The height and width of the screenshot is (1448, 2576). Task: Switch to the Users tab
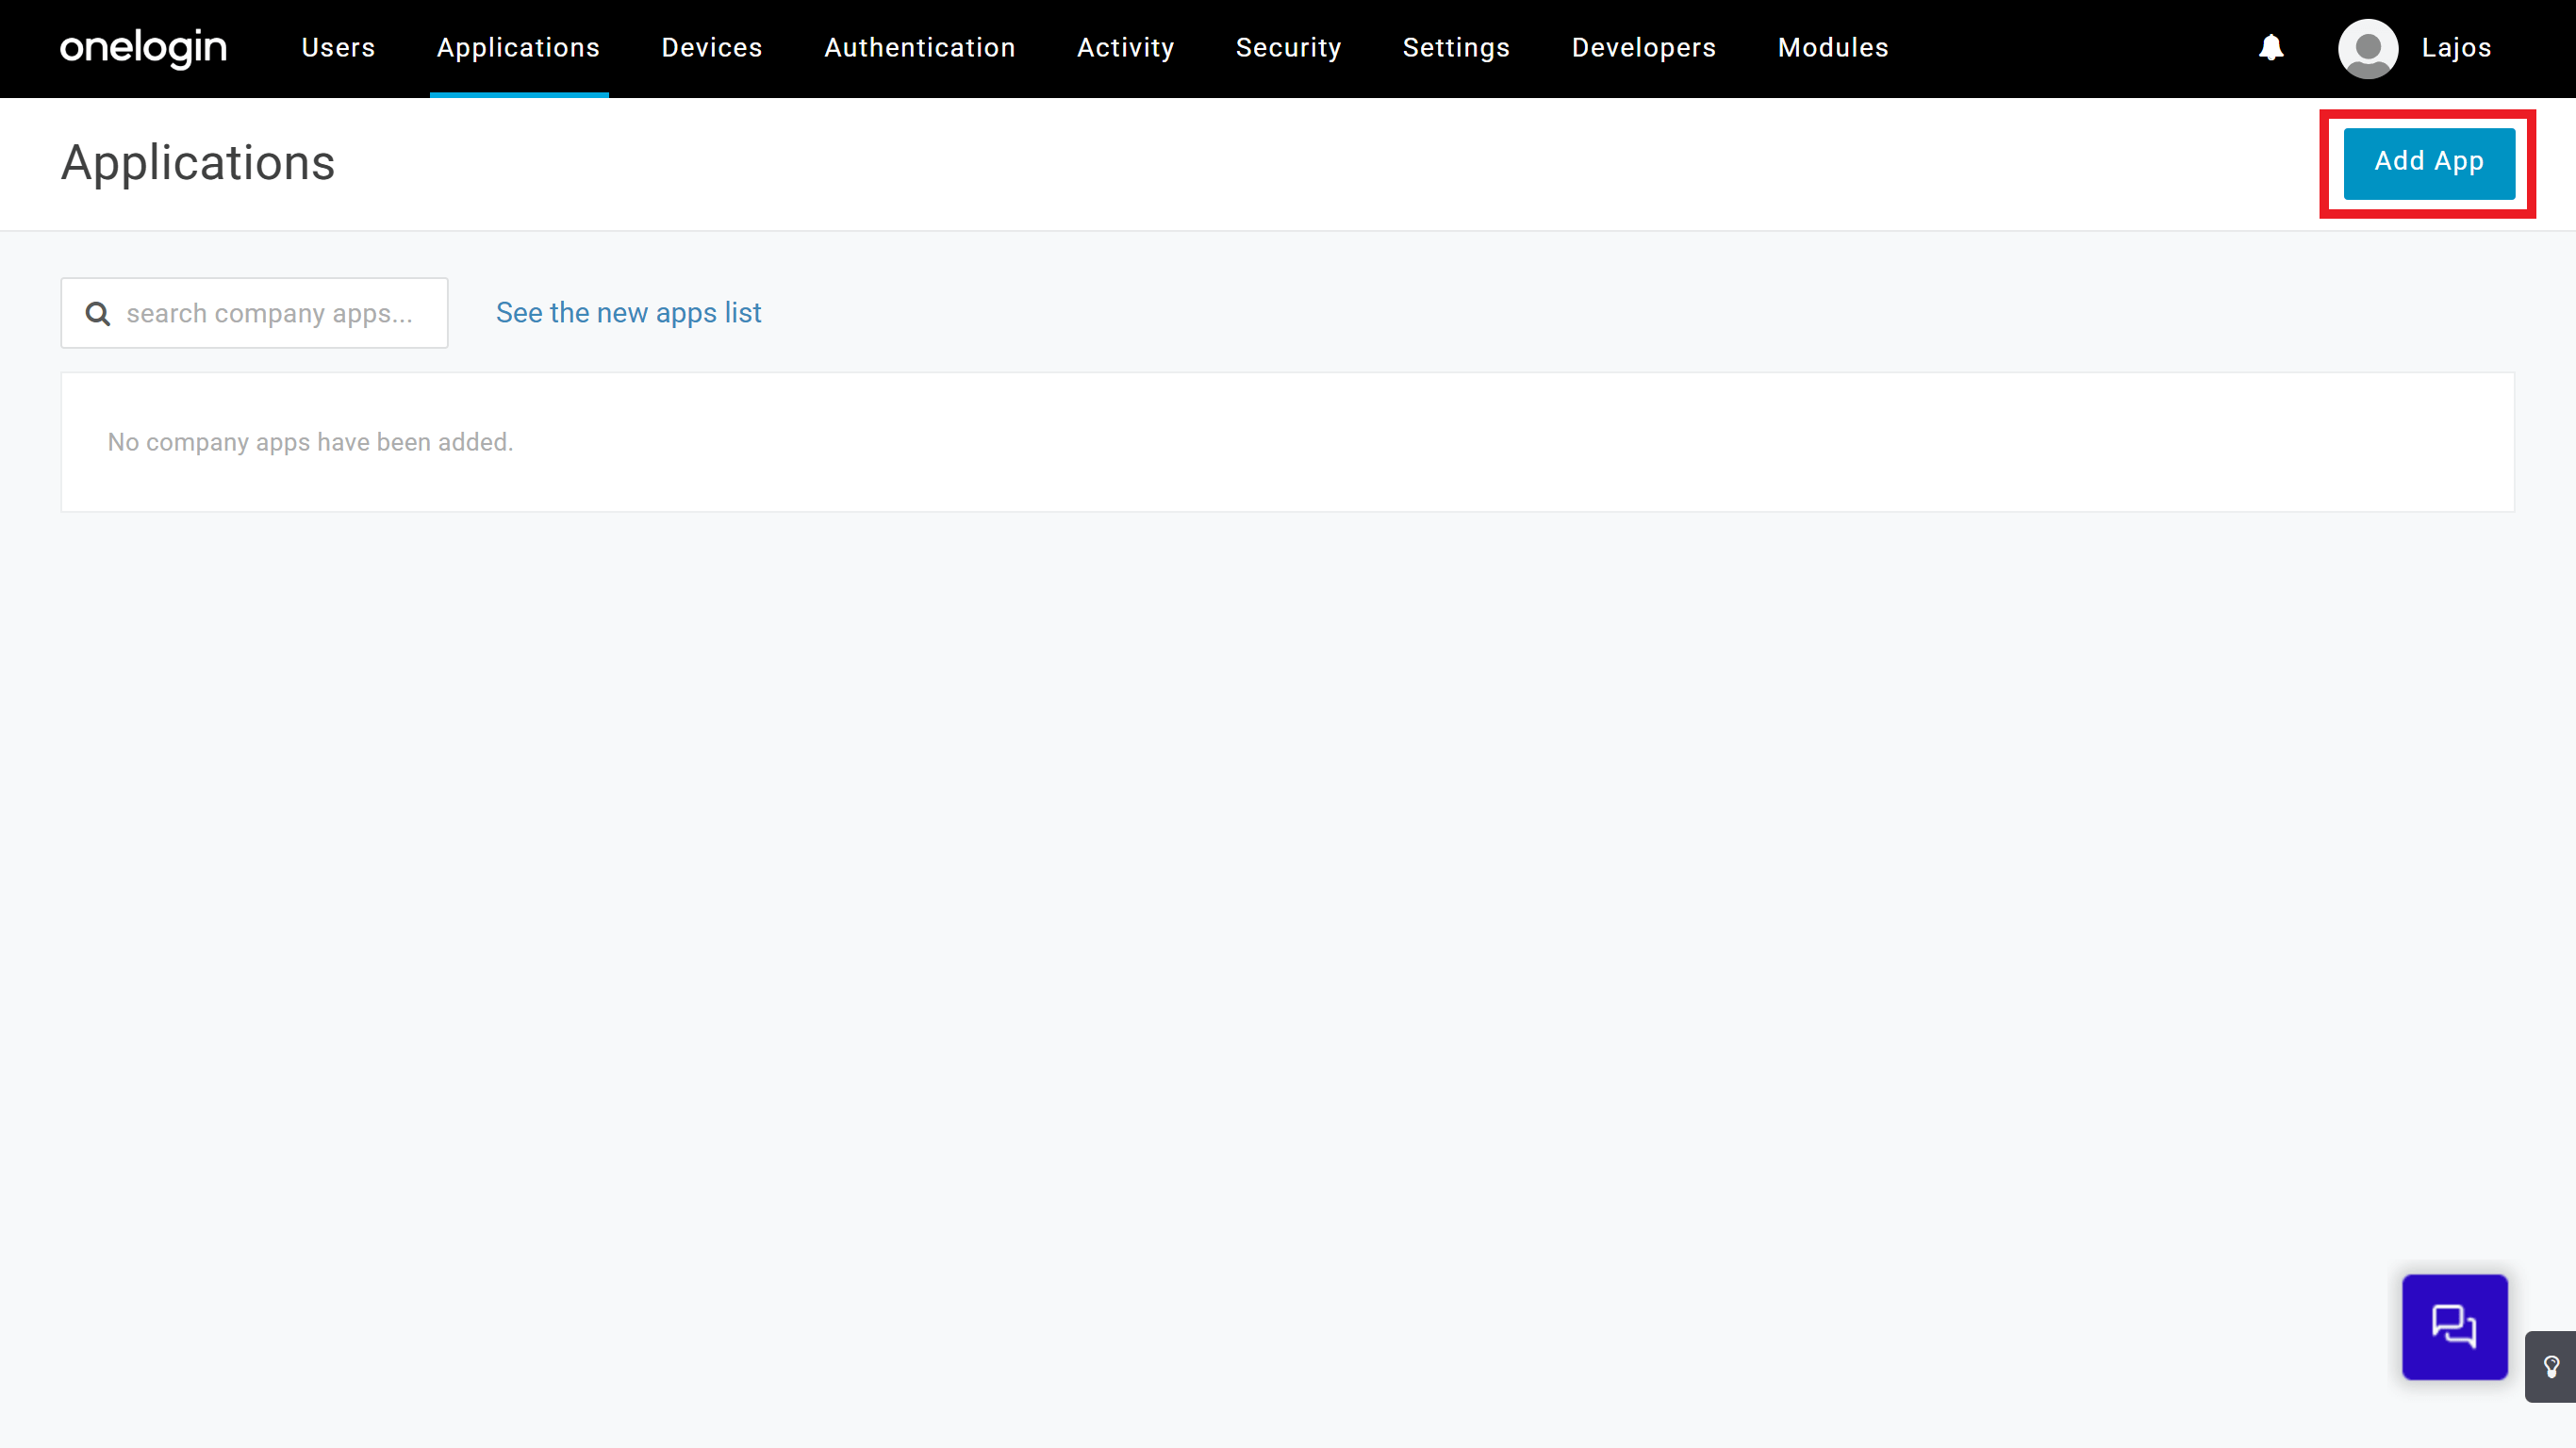(338, 48)
